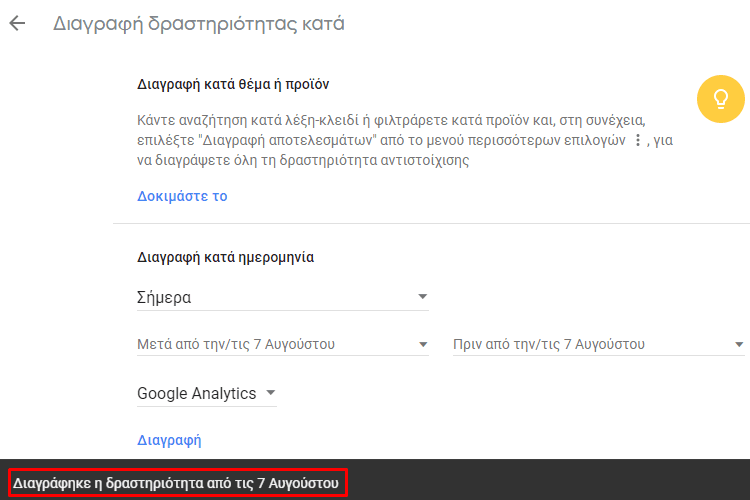Screen dimensions: 750x500
Task: Open 'Μετά από την/τις 7 Αυγούστου' date field
Action: pos(283,344)
